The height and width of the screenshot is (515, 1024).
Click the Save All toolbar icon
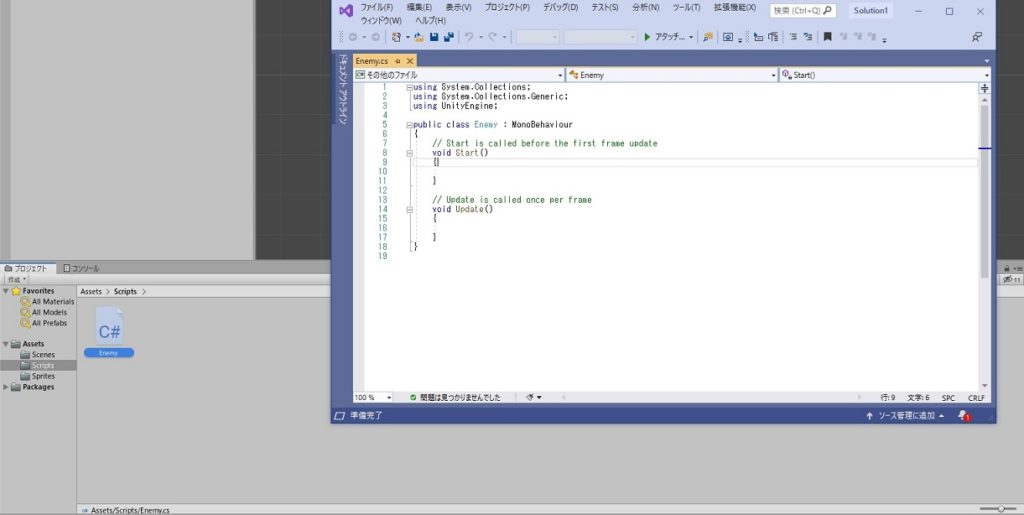click(449, 37)
